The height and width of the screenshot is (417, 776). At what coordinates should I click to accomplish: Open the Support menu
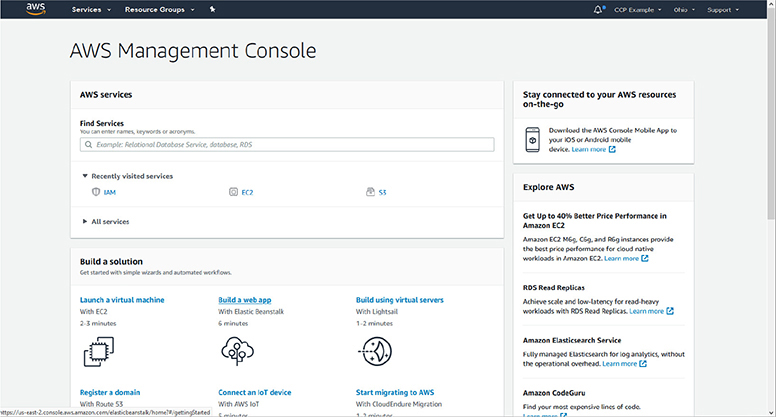[722, 9]
